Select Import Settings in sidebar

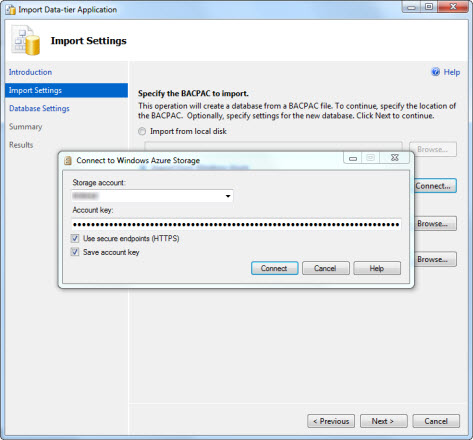point(66,90)
